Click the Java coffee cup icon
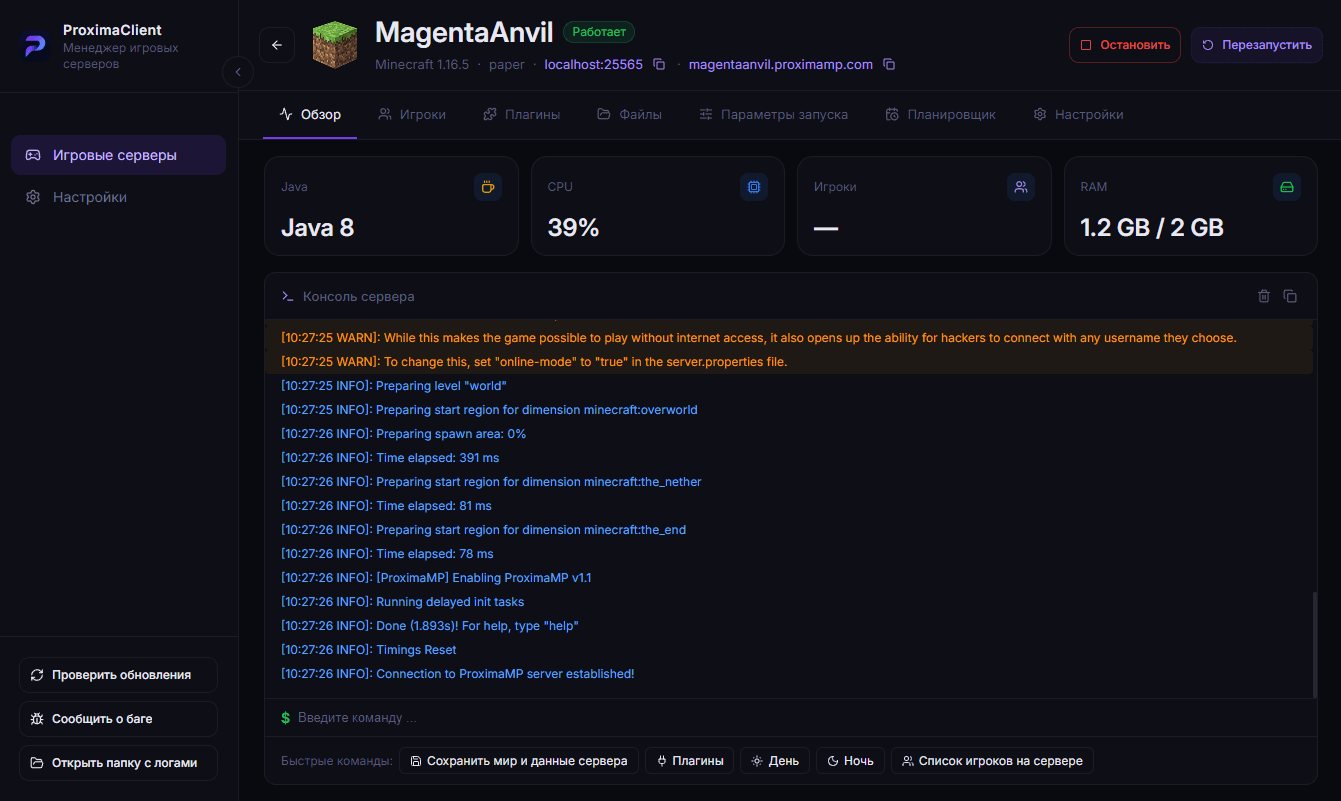Viewport: 1341px width, 801px height. 488,187
